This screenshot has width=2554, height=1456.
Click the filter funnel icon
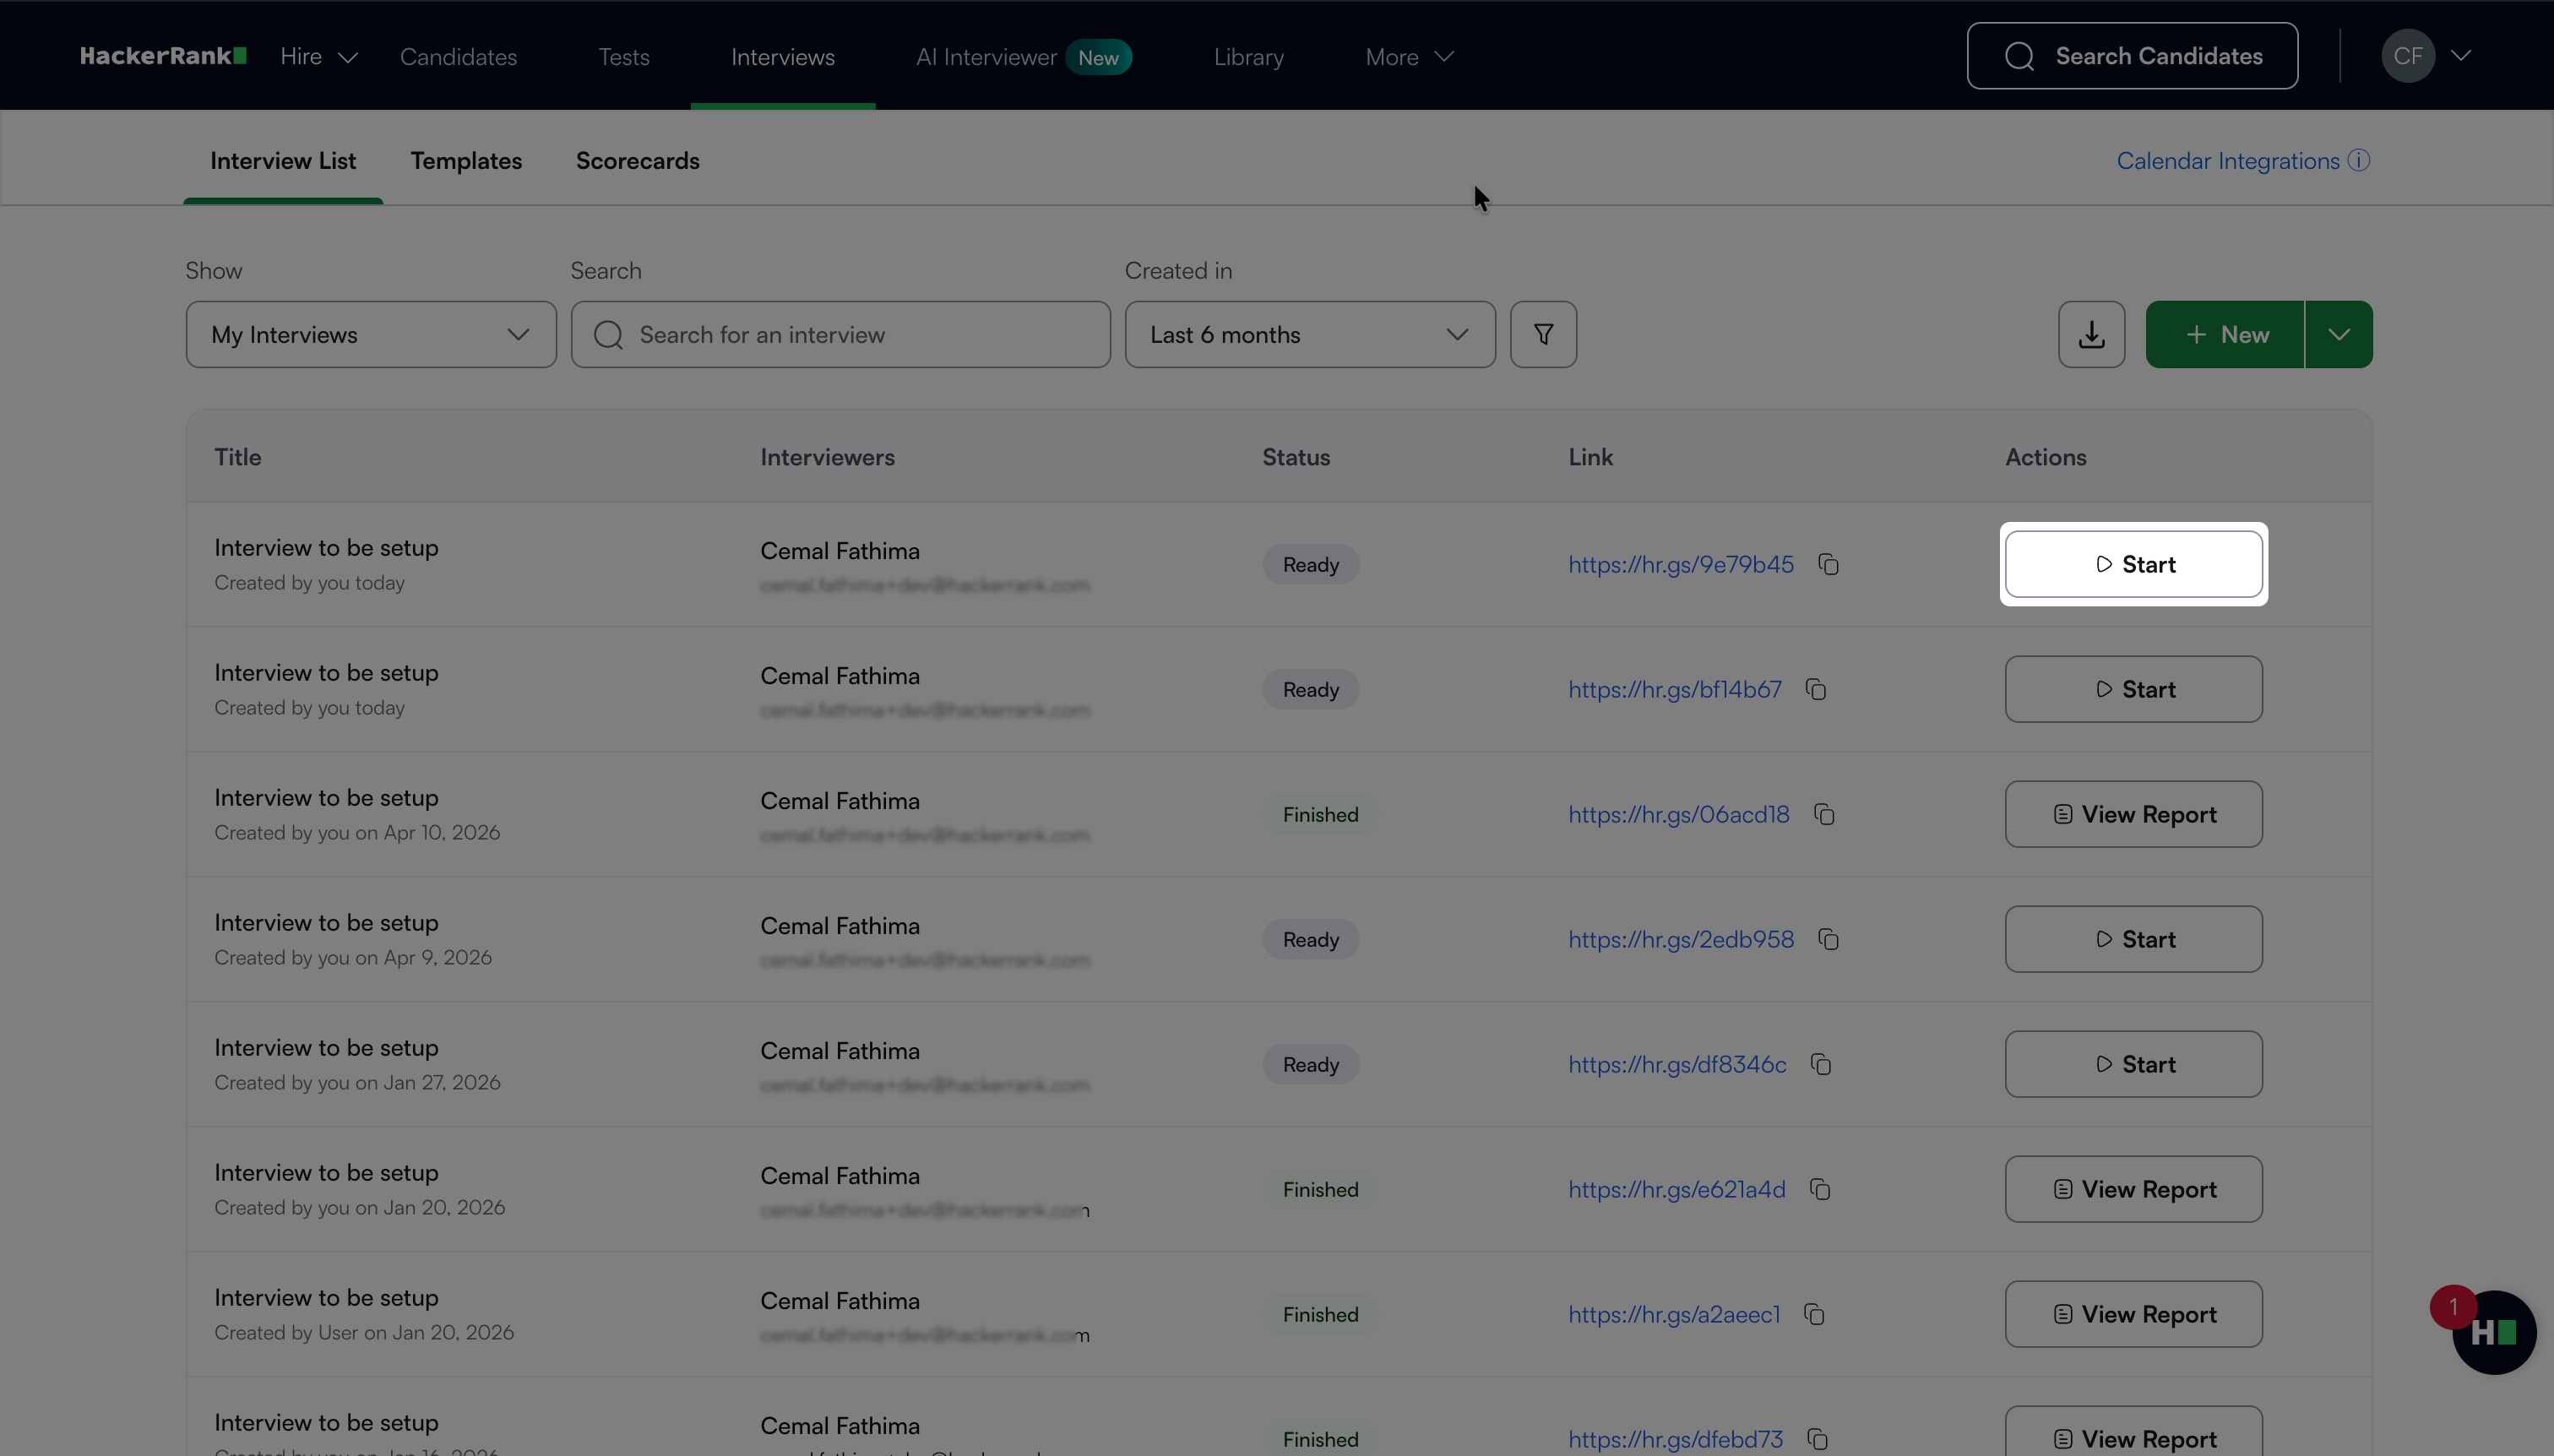coord(1543,334)
